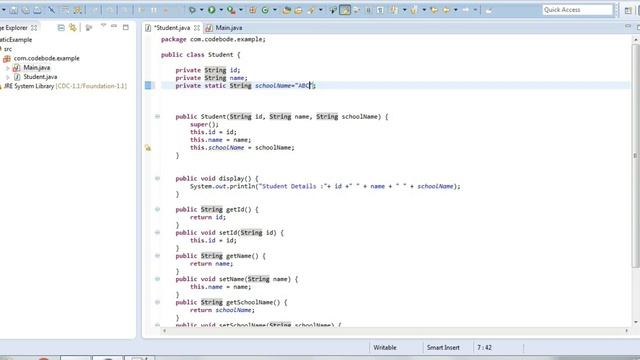
Task: Click the Last Edit Location icon
Action: click(x=434, y=10)
